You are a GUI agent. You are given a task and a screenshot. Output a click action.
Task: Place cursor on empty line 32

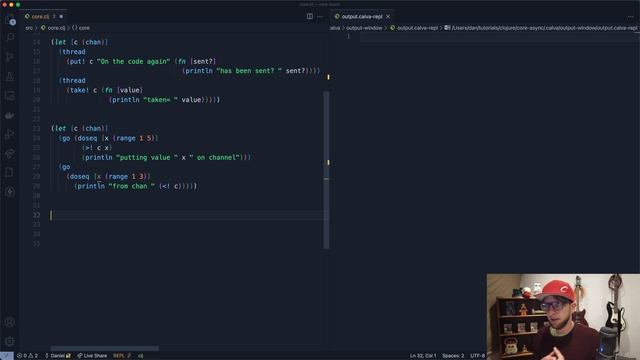click(188, 215)
